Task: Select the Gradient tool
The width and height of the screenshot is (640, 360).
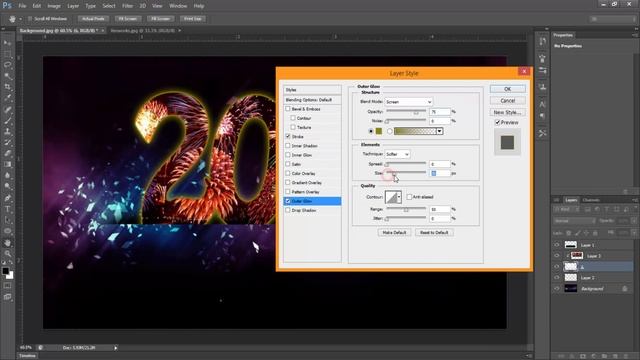Action: (7, 164)
